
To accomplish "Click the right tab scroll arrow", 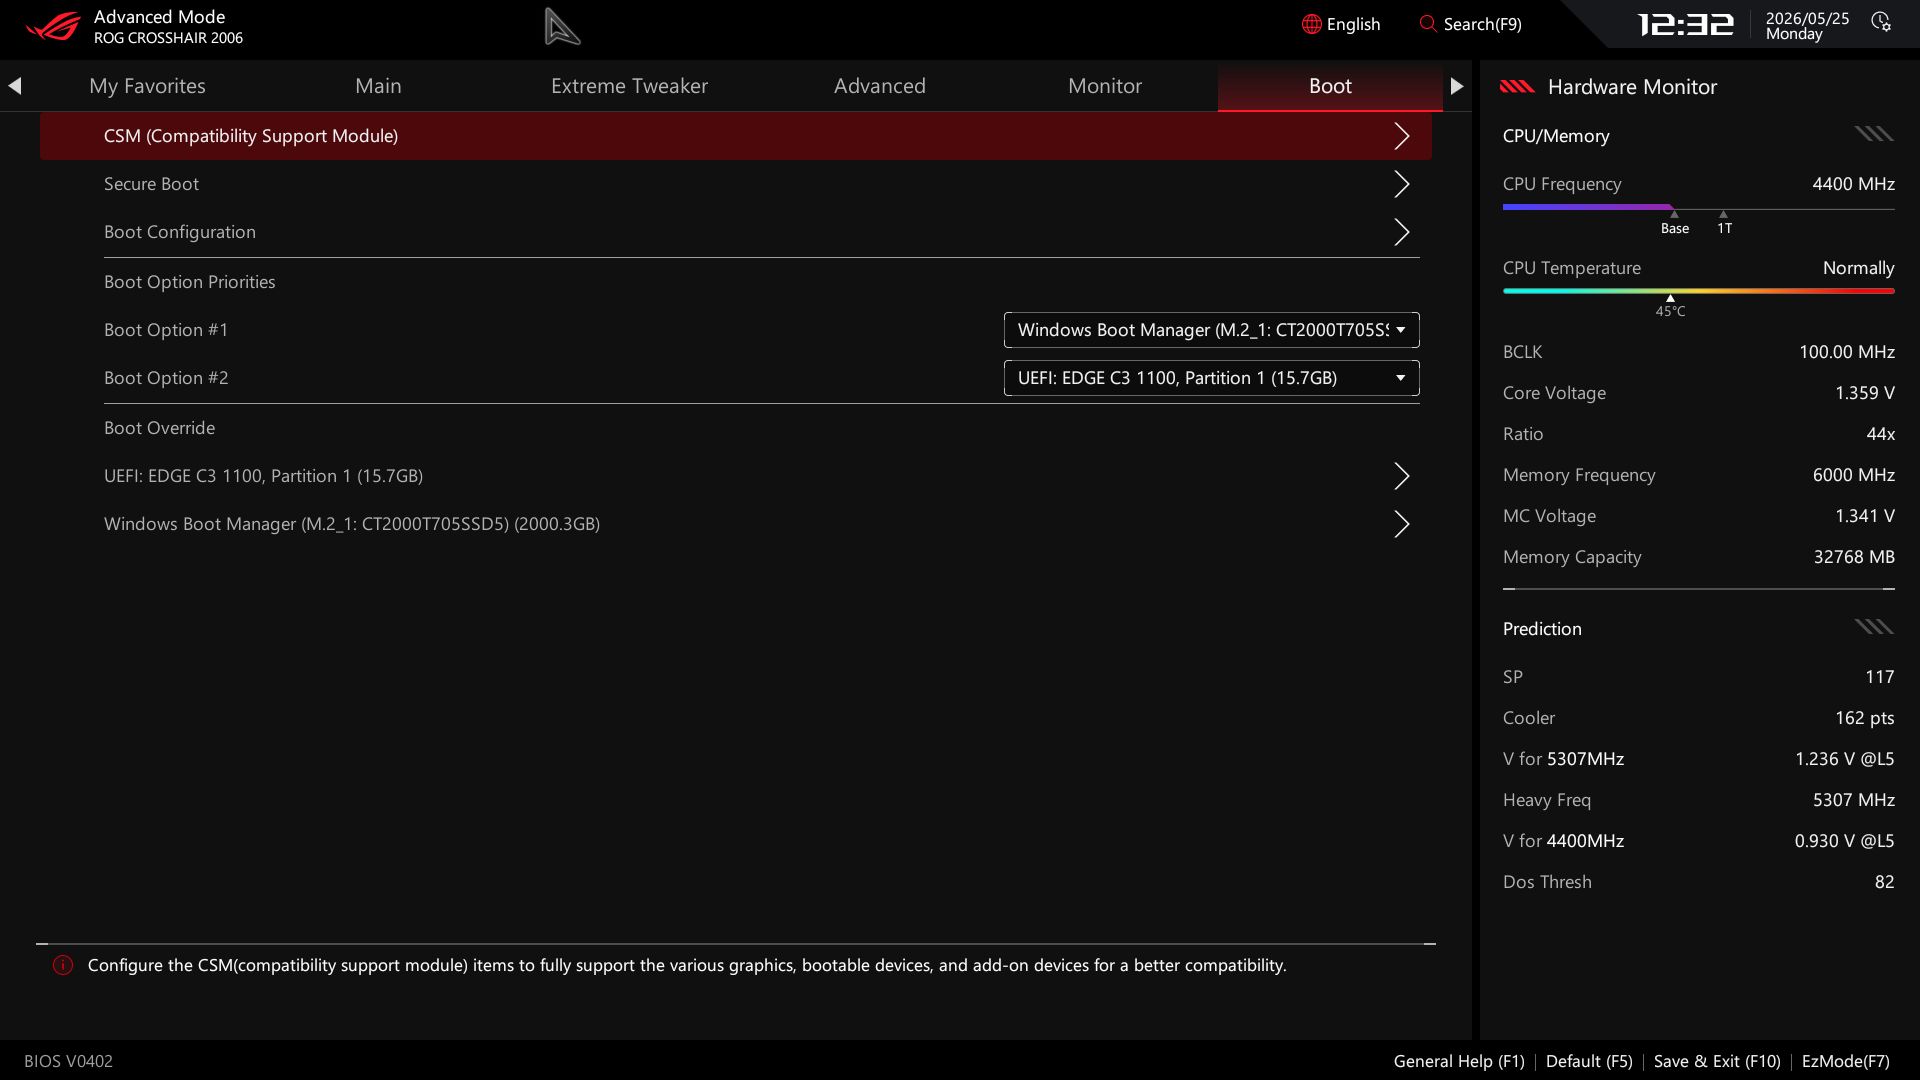I will tap(1457, 86).
